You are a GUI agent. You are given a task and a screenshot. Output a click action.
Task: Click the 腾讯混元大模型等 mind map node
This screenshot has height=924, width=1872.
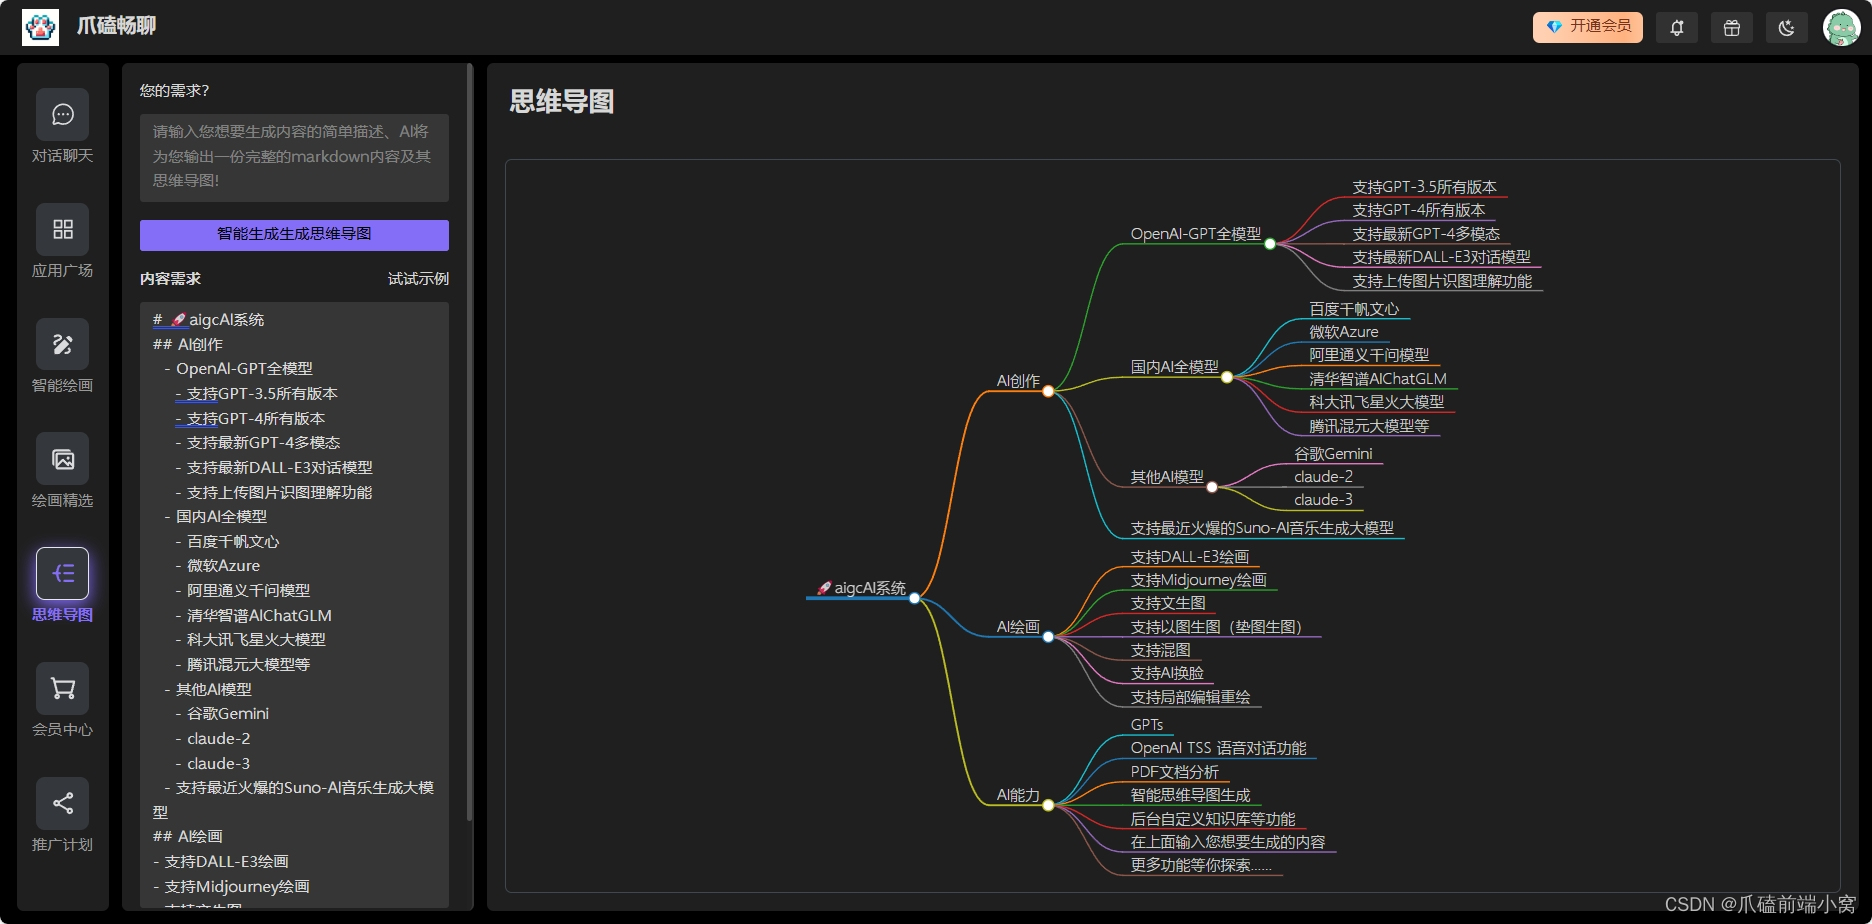click(x=1369, y=426)
